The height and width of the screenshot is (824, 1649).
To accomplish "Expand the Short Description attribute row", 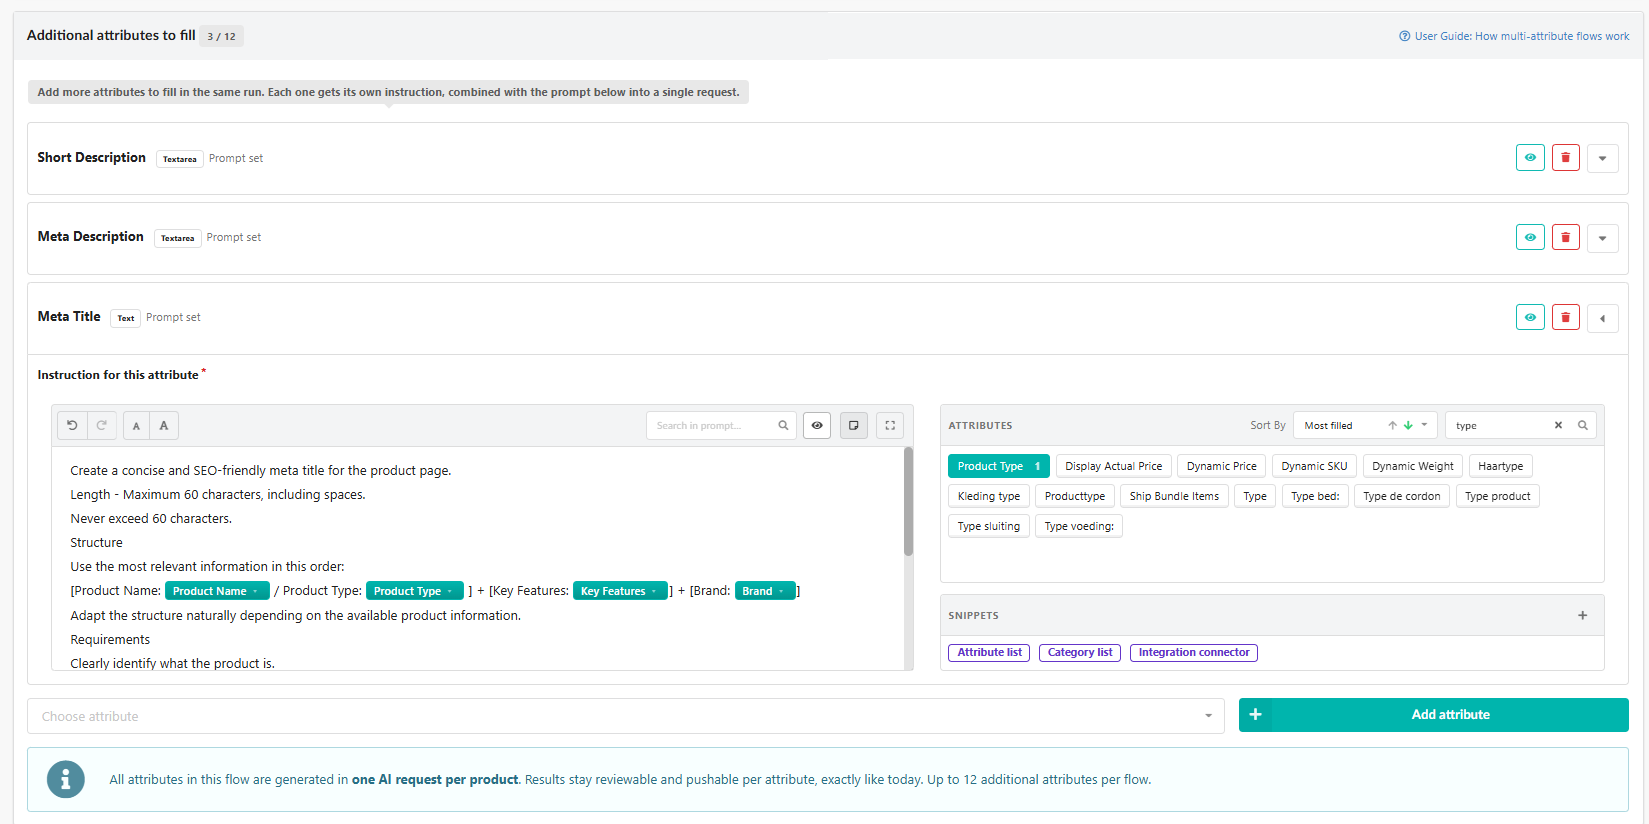I will click(x=1603, y=158).
